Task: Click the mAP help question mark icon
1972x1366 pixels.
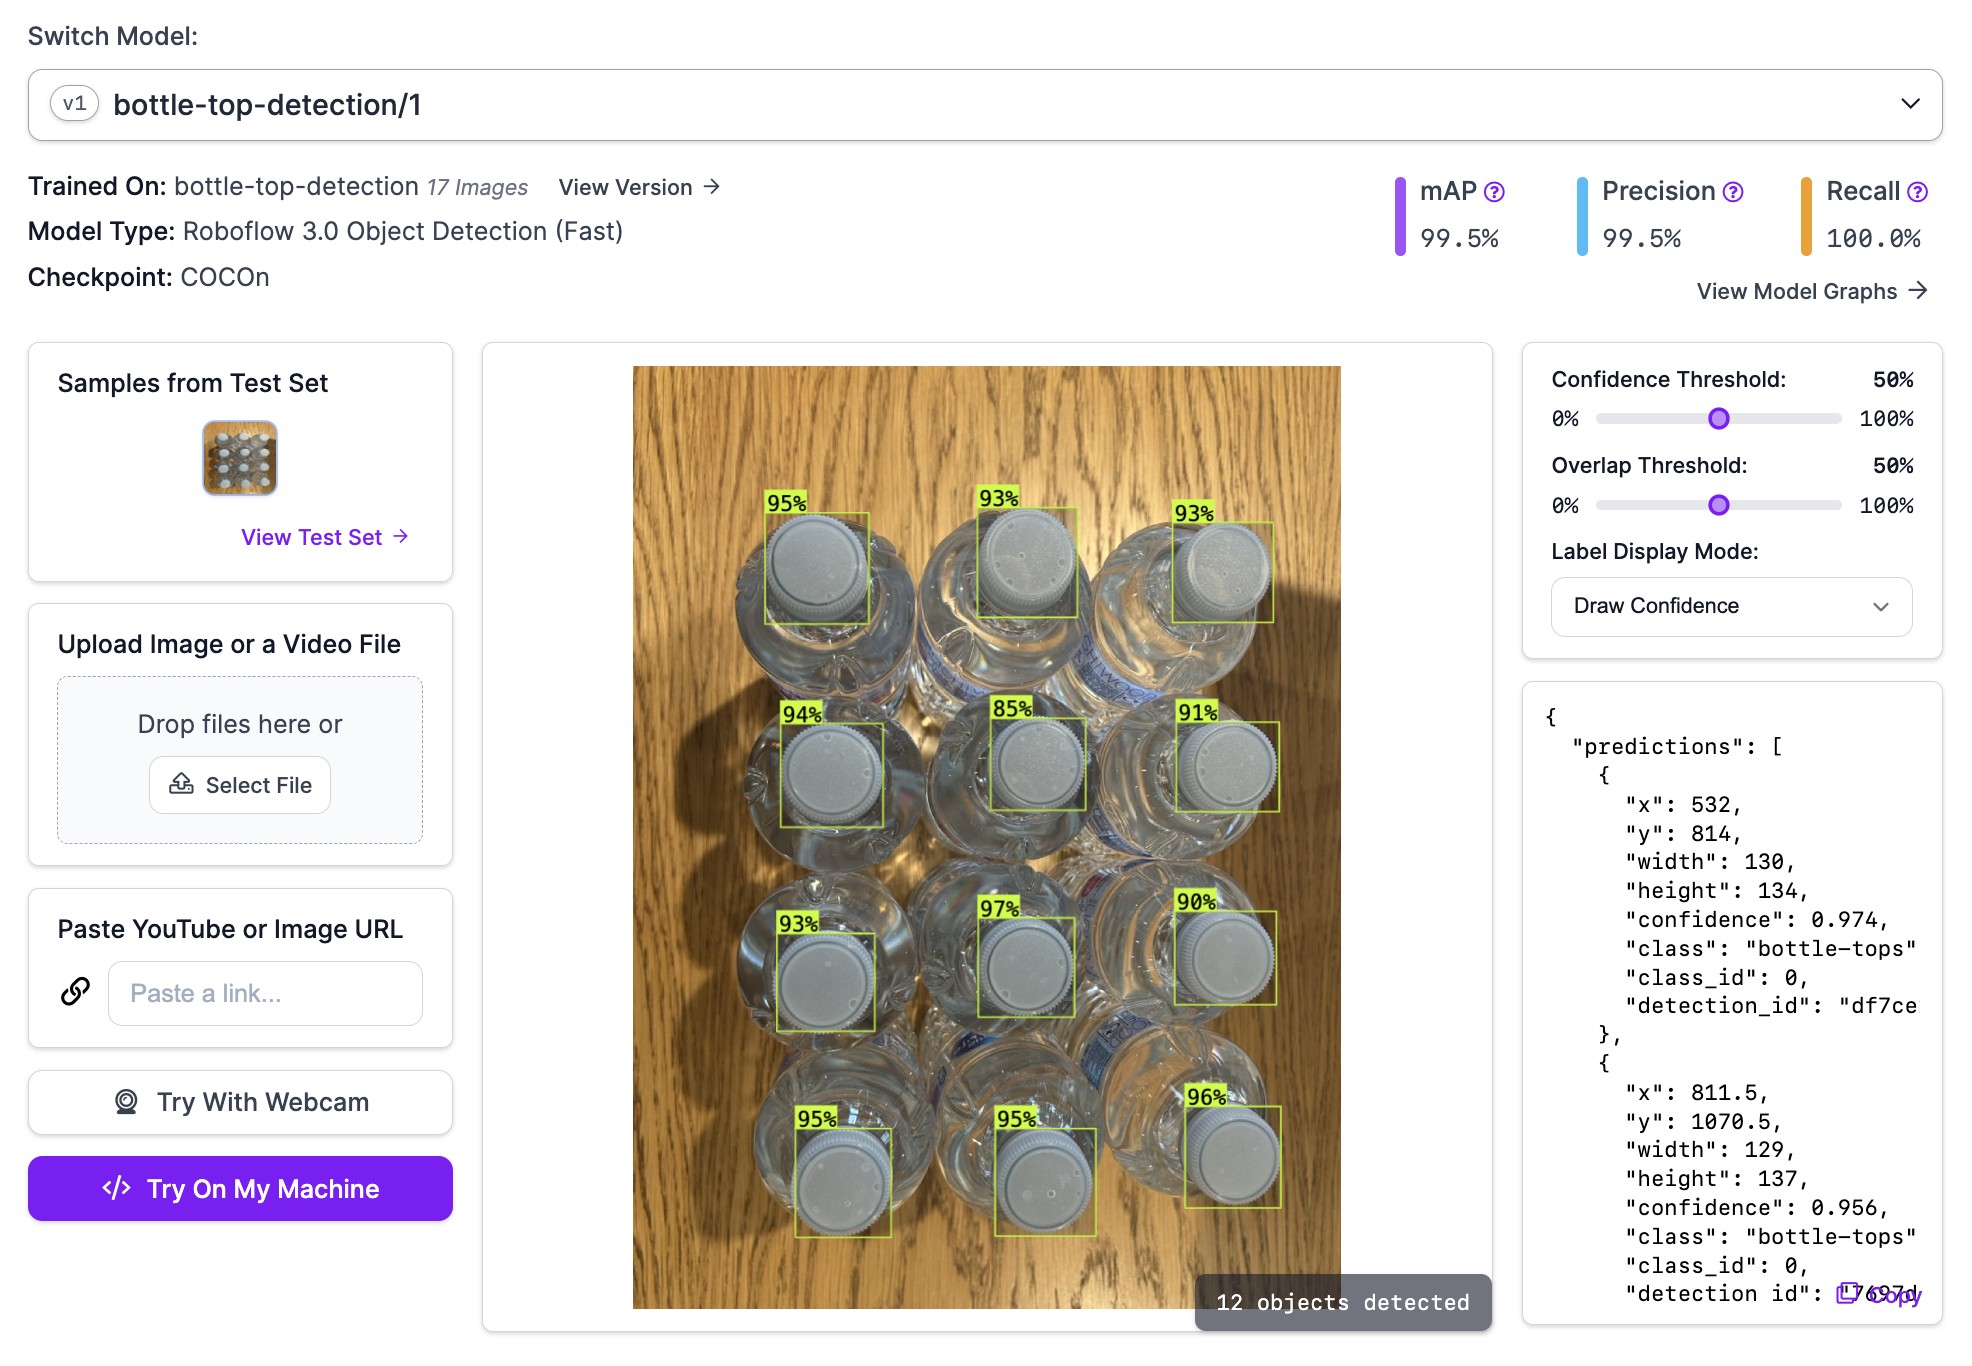Action: pos(1494,190)
